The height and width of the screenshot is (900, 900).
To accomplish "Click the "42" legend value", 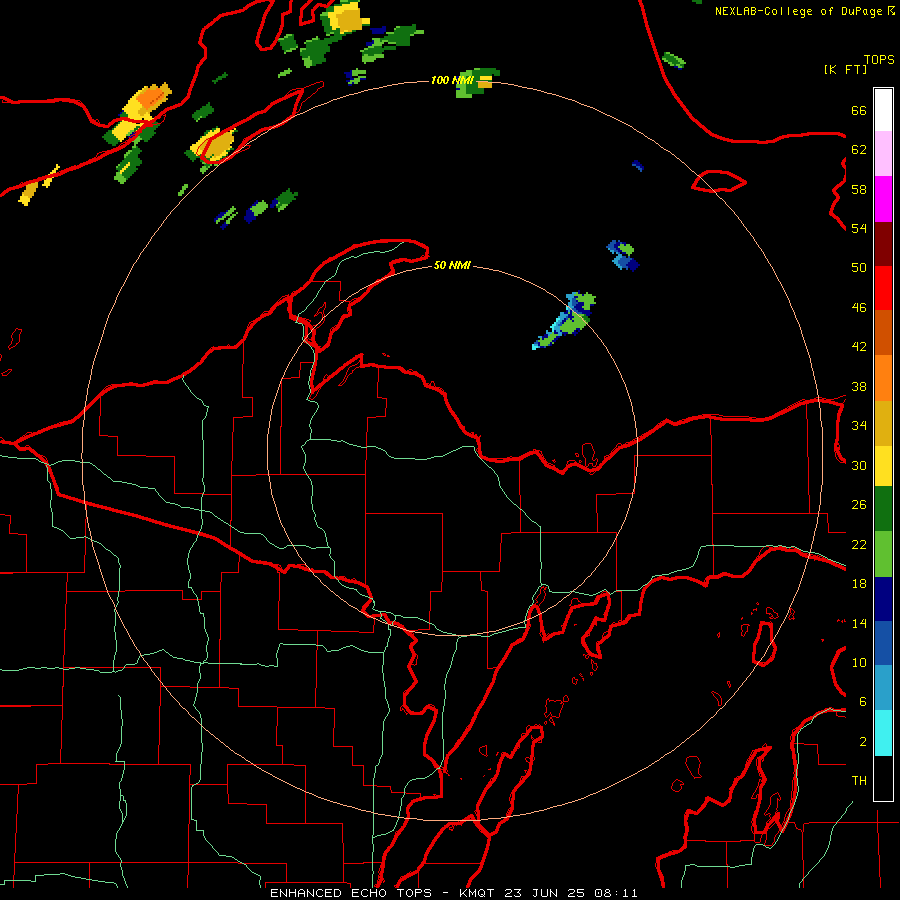I will [859, 347].
